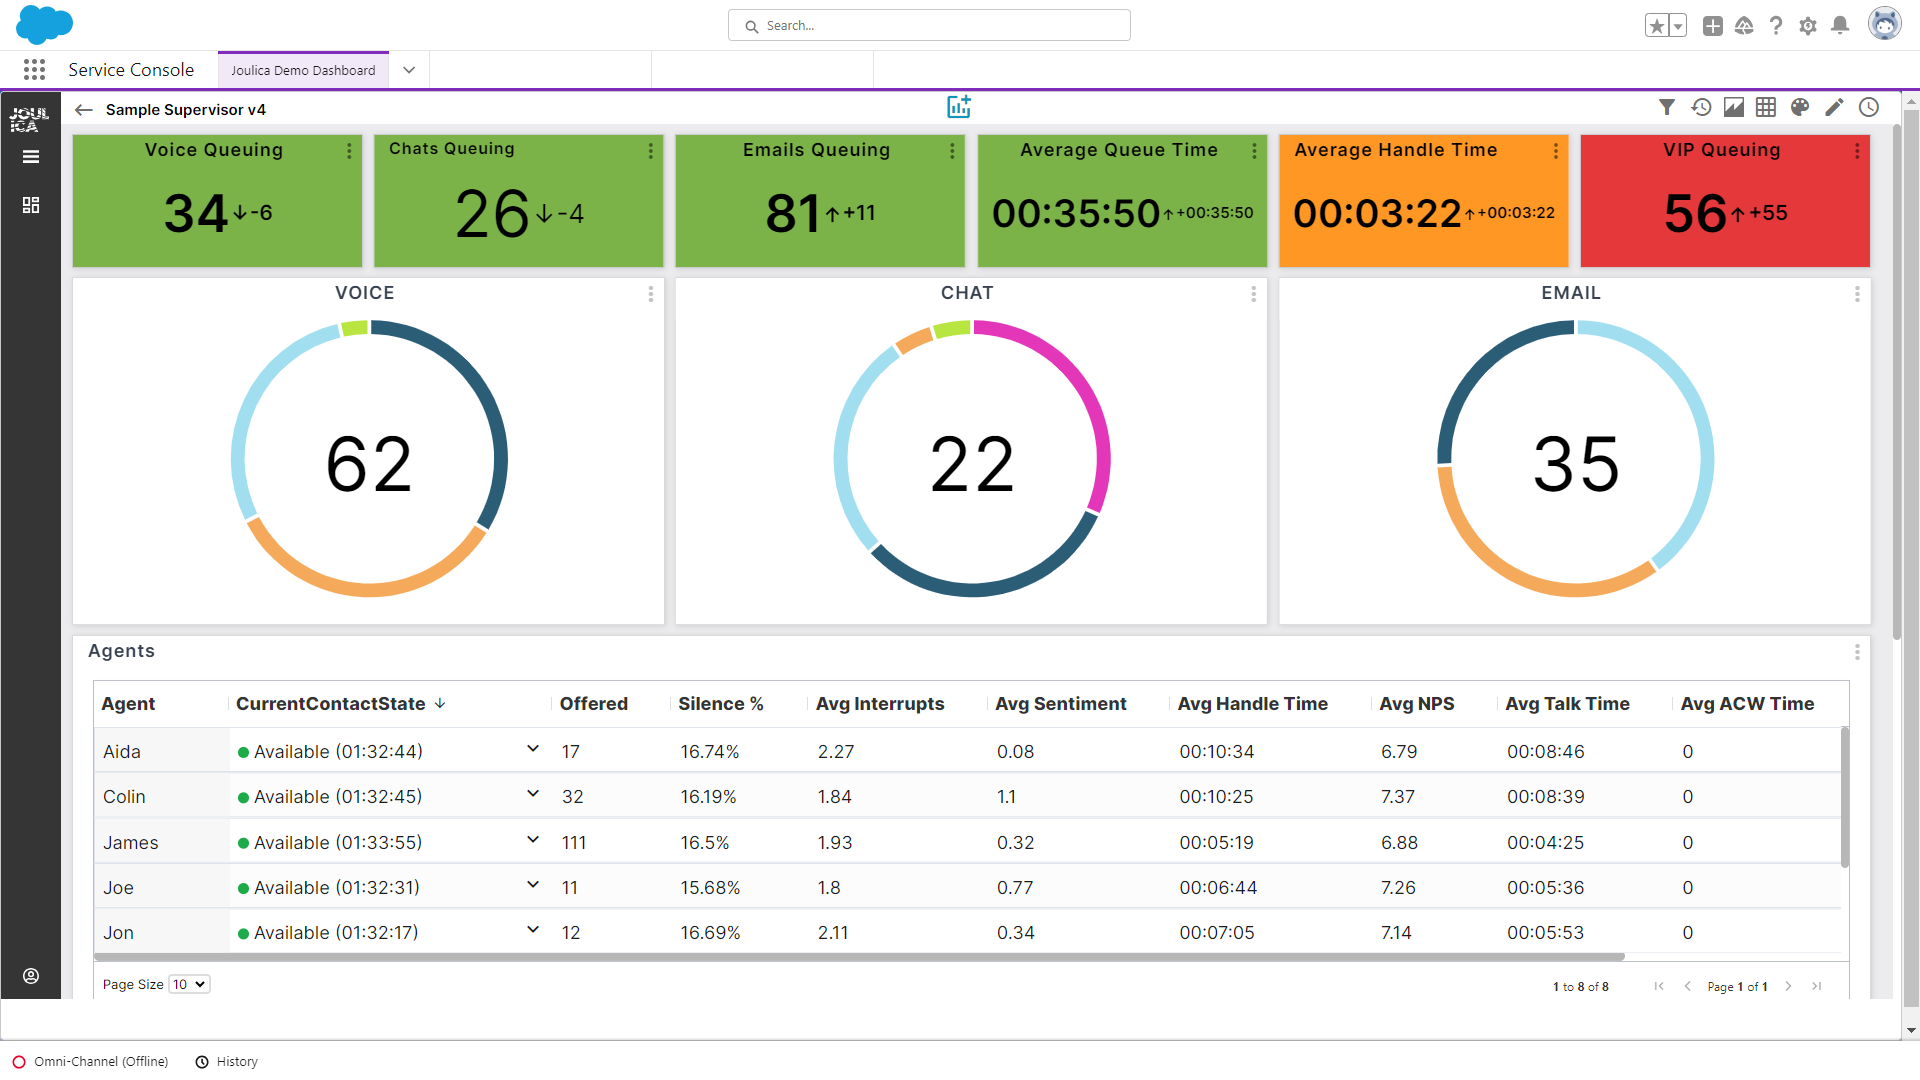Screen dimensions: 1920x1080
Task: Select the dashboards icon in left sidebar
Action: coord(31,205)
